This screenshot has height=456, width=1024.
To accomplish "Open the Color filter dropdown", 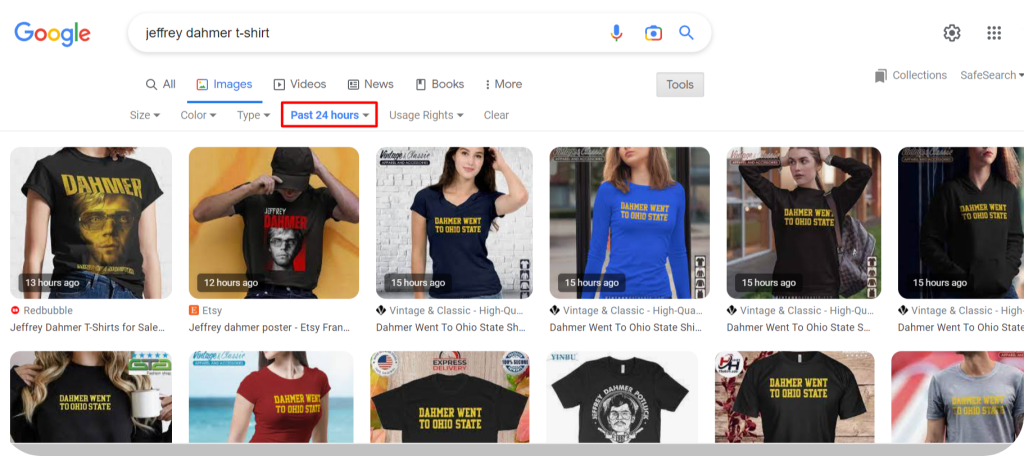I will (199, 115).
